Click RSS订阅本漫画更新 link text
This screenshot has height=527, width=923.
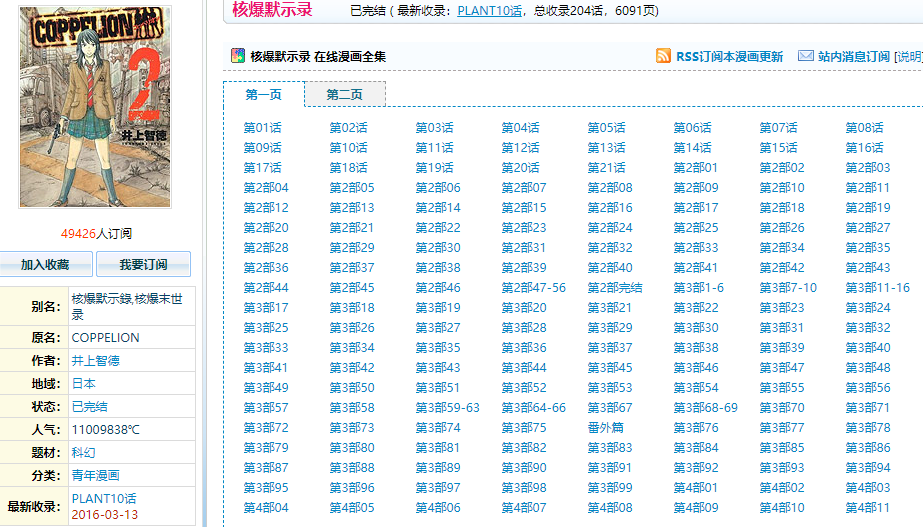[x=729, y=56]
